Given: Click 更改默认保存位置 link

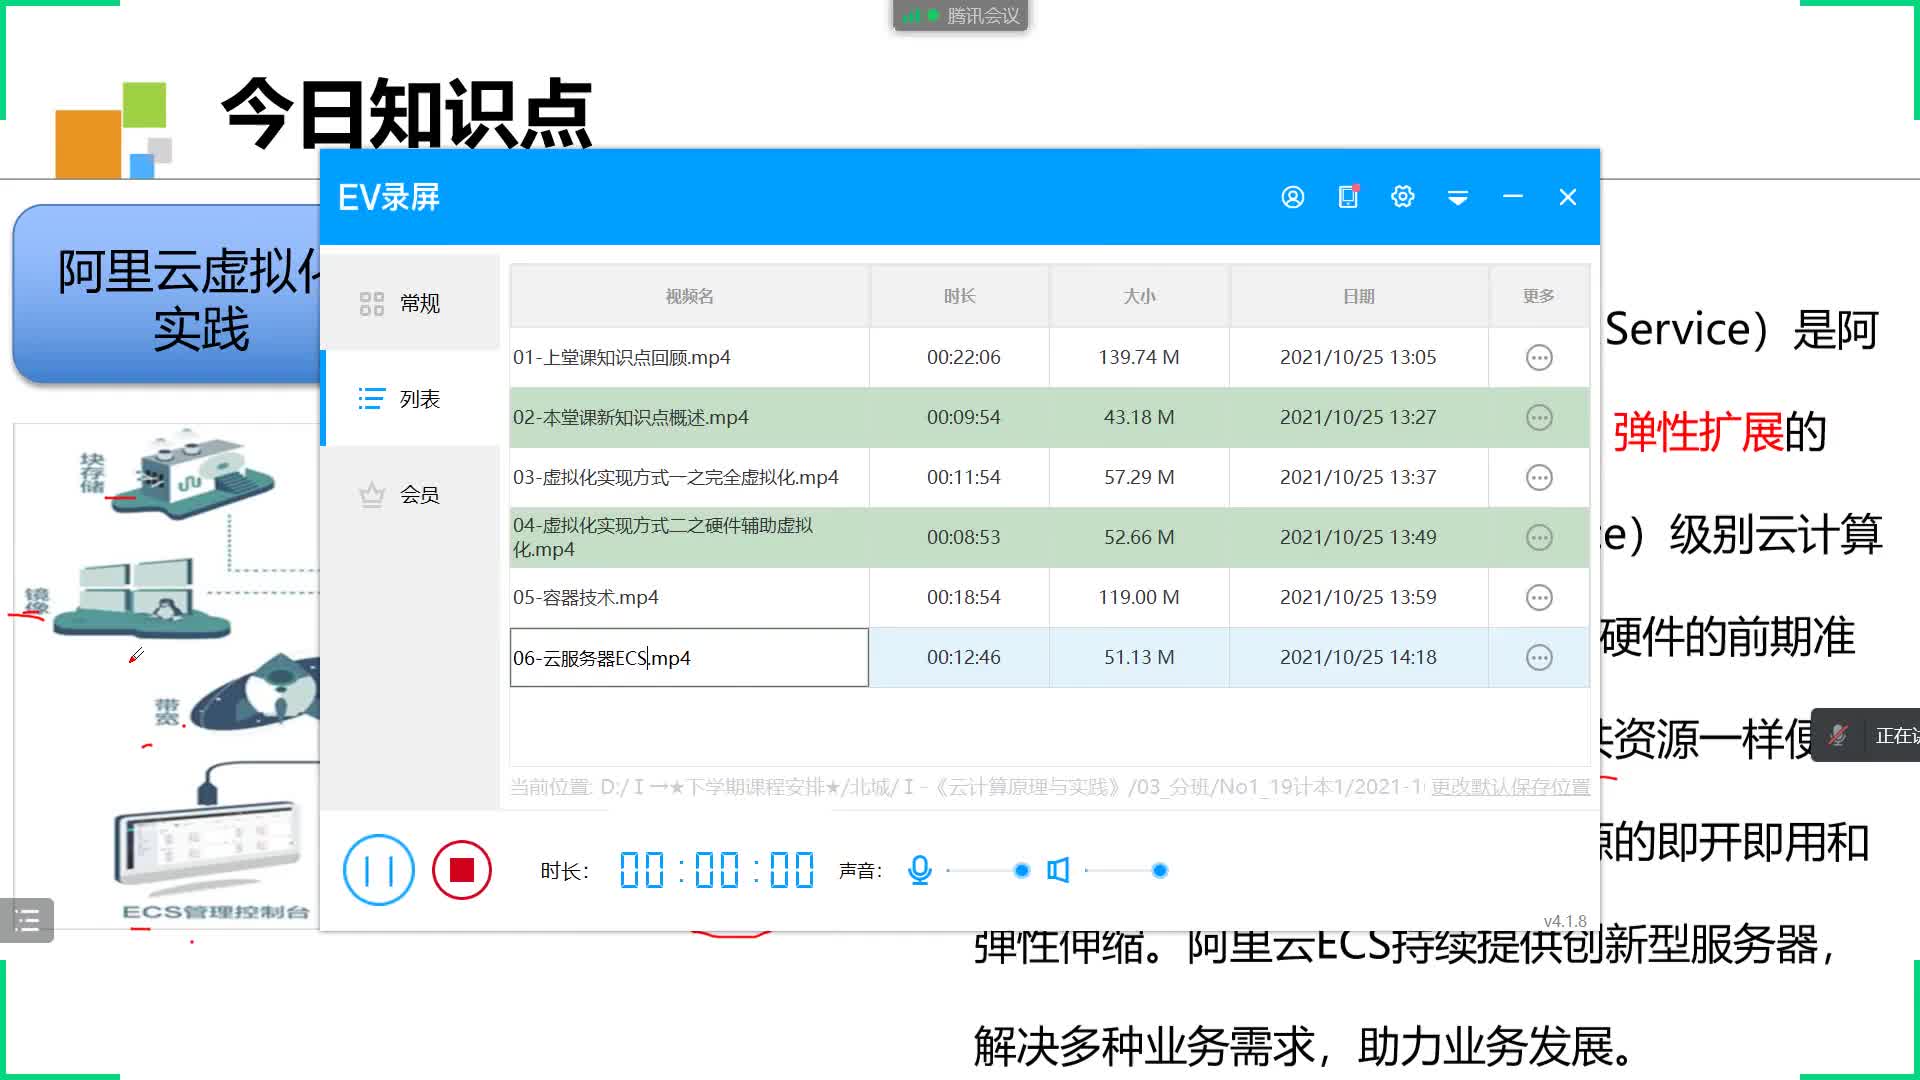Looking at the screenshot, I should (1510, 787).
